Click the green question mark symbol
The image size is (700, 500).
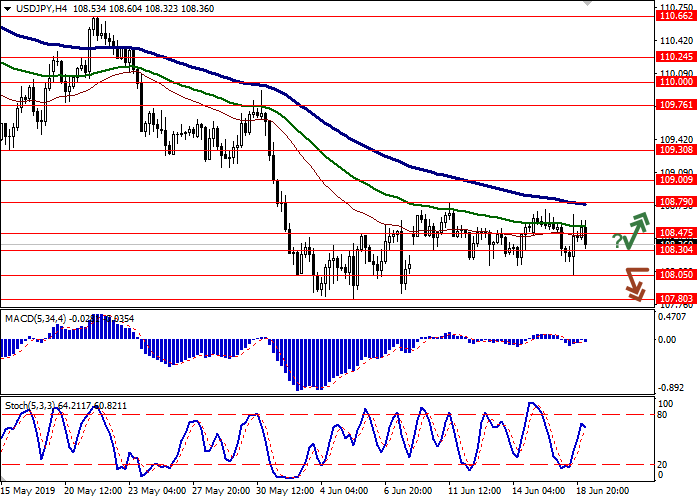(618, 240)
